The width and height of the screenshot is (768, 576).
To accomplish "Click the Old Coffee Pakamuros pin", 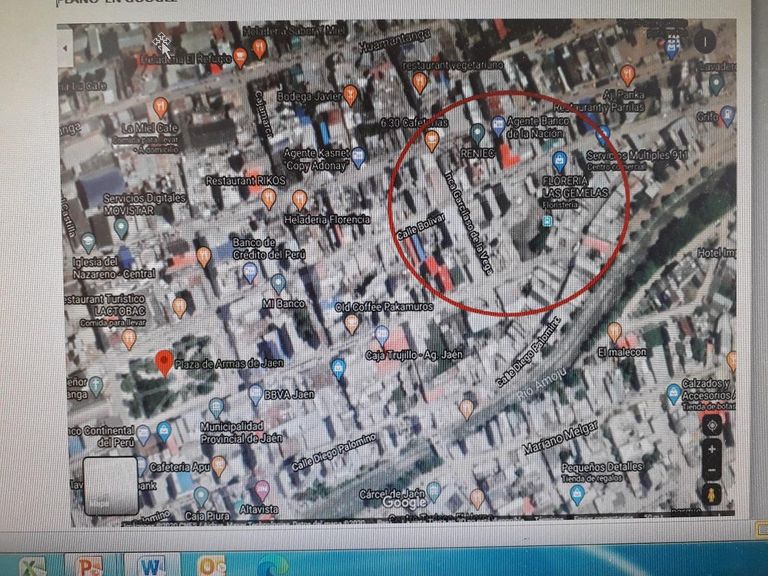I will pos(352,324).
